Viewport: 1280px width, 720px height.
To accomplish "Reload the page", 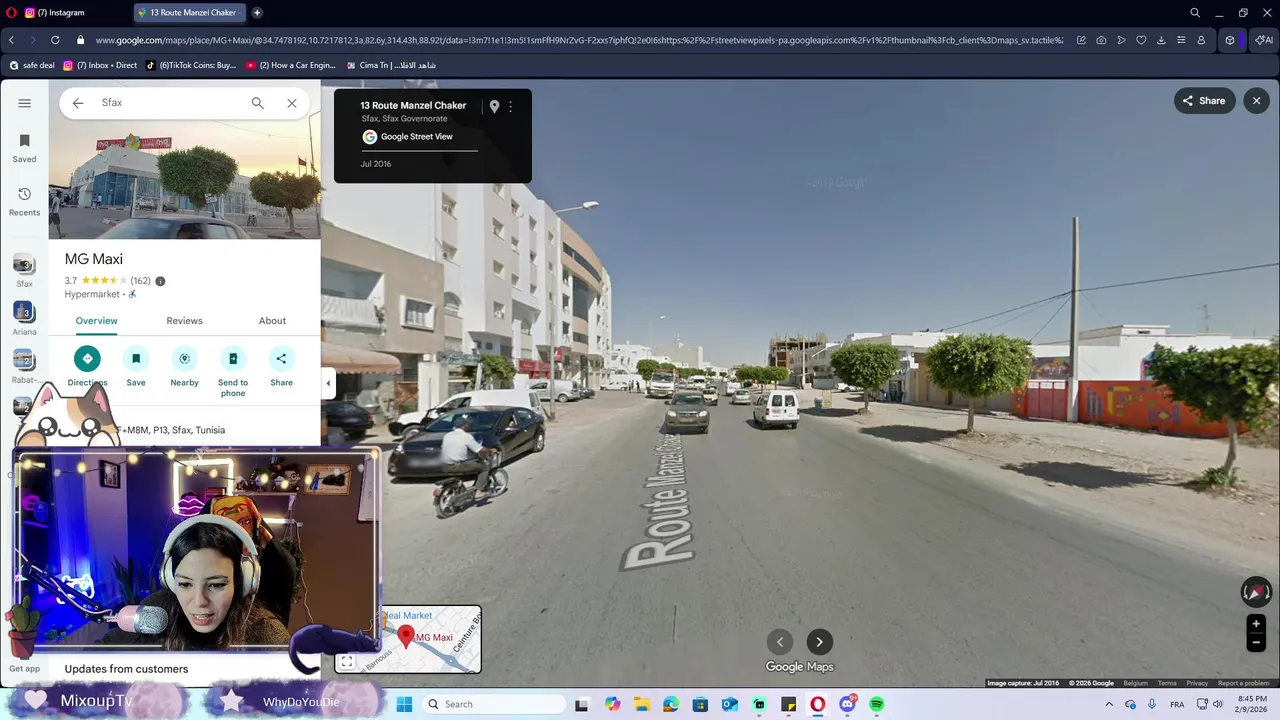I will [54, 40].
